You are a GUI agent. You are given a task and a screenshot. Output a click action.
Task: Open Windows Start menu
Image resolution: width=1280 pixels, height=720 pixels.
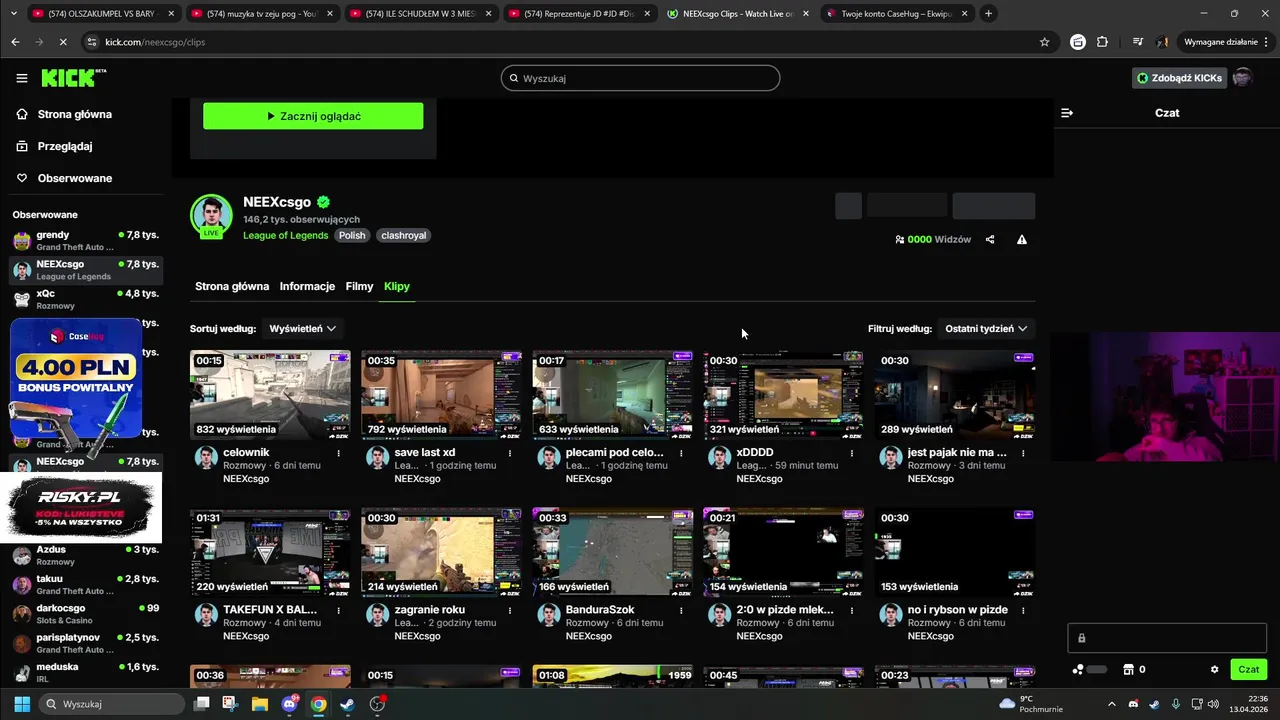click(x=22, y=704)
